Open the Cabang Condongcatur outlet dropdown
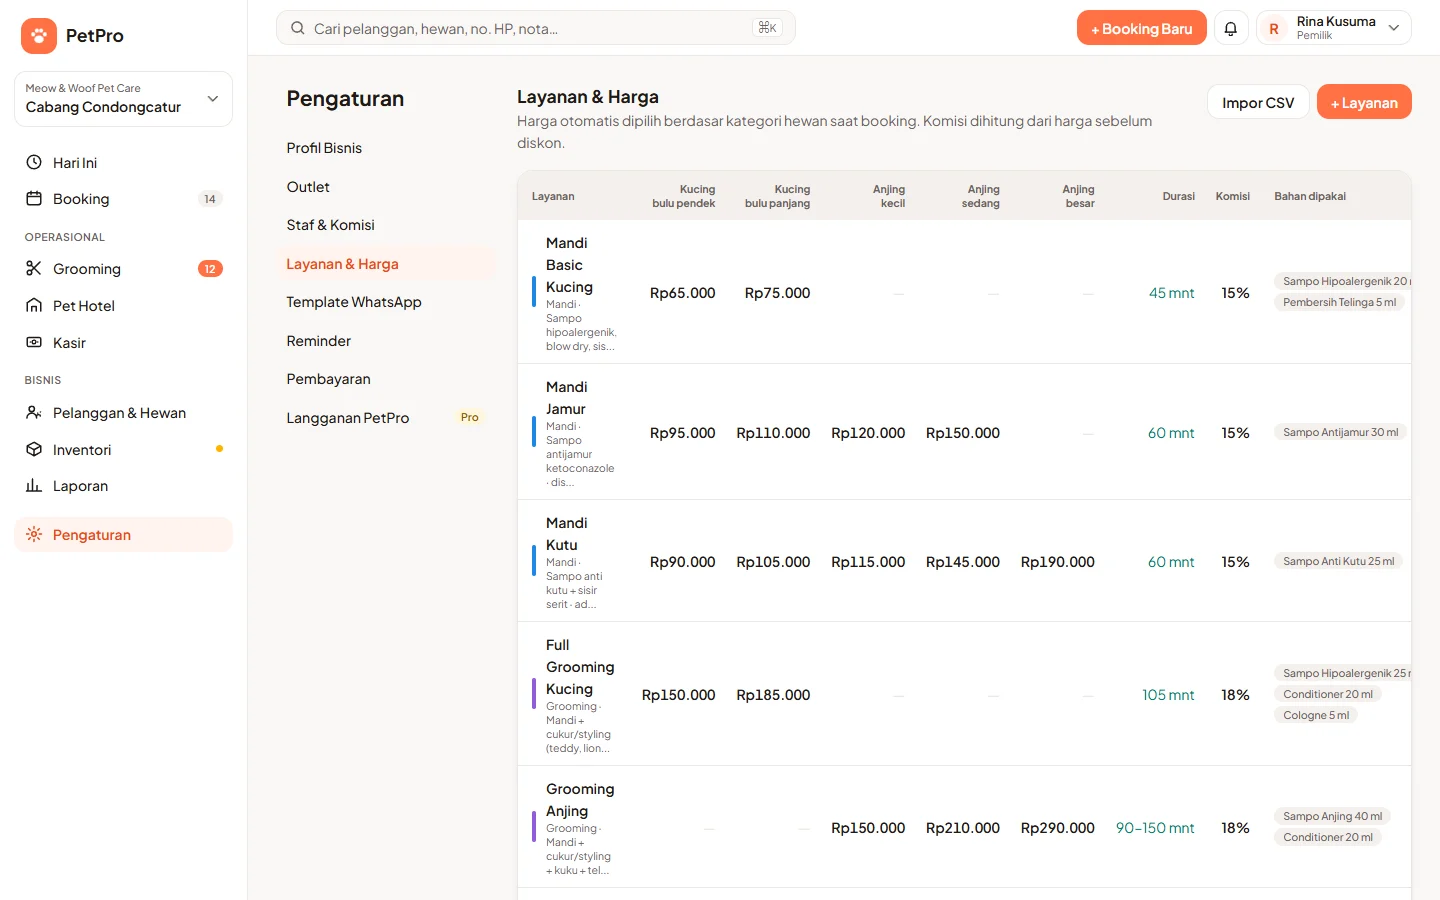The height and width of the screenshot is (900, 1440). click(123, 99)
